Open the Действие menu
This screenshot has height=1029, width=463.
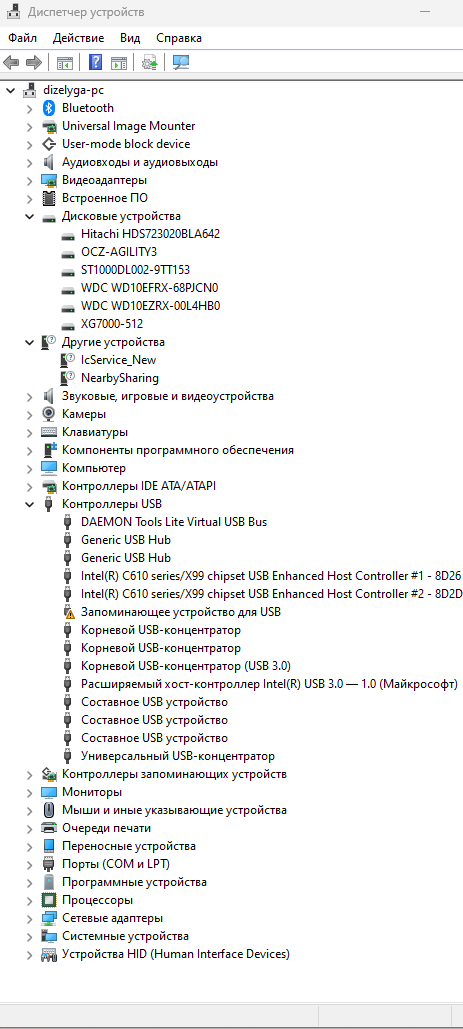pos(79,38)
